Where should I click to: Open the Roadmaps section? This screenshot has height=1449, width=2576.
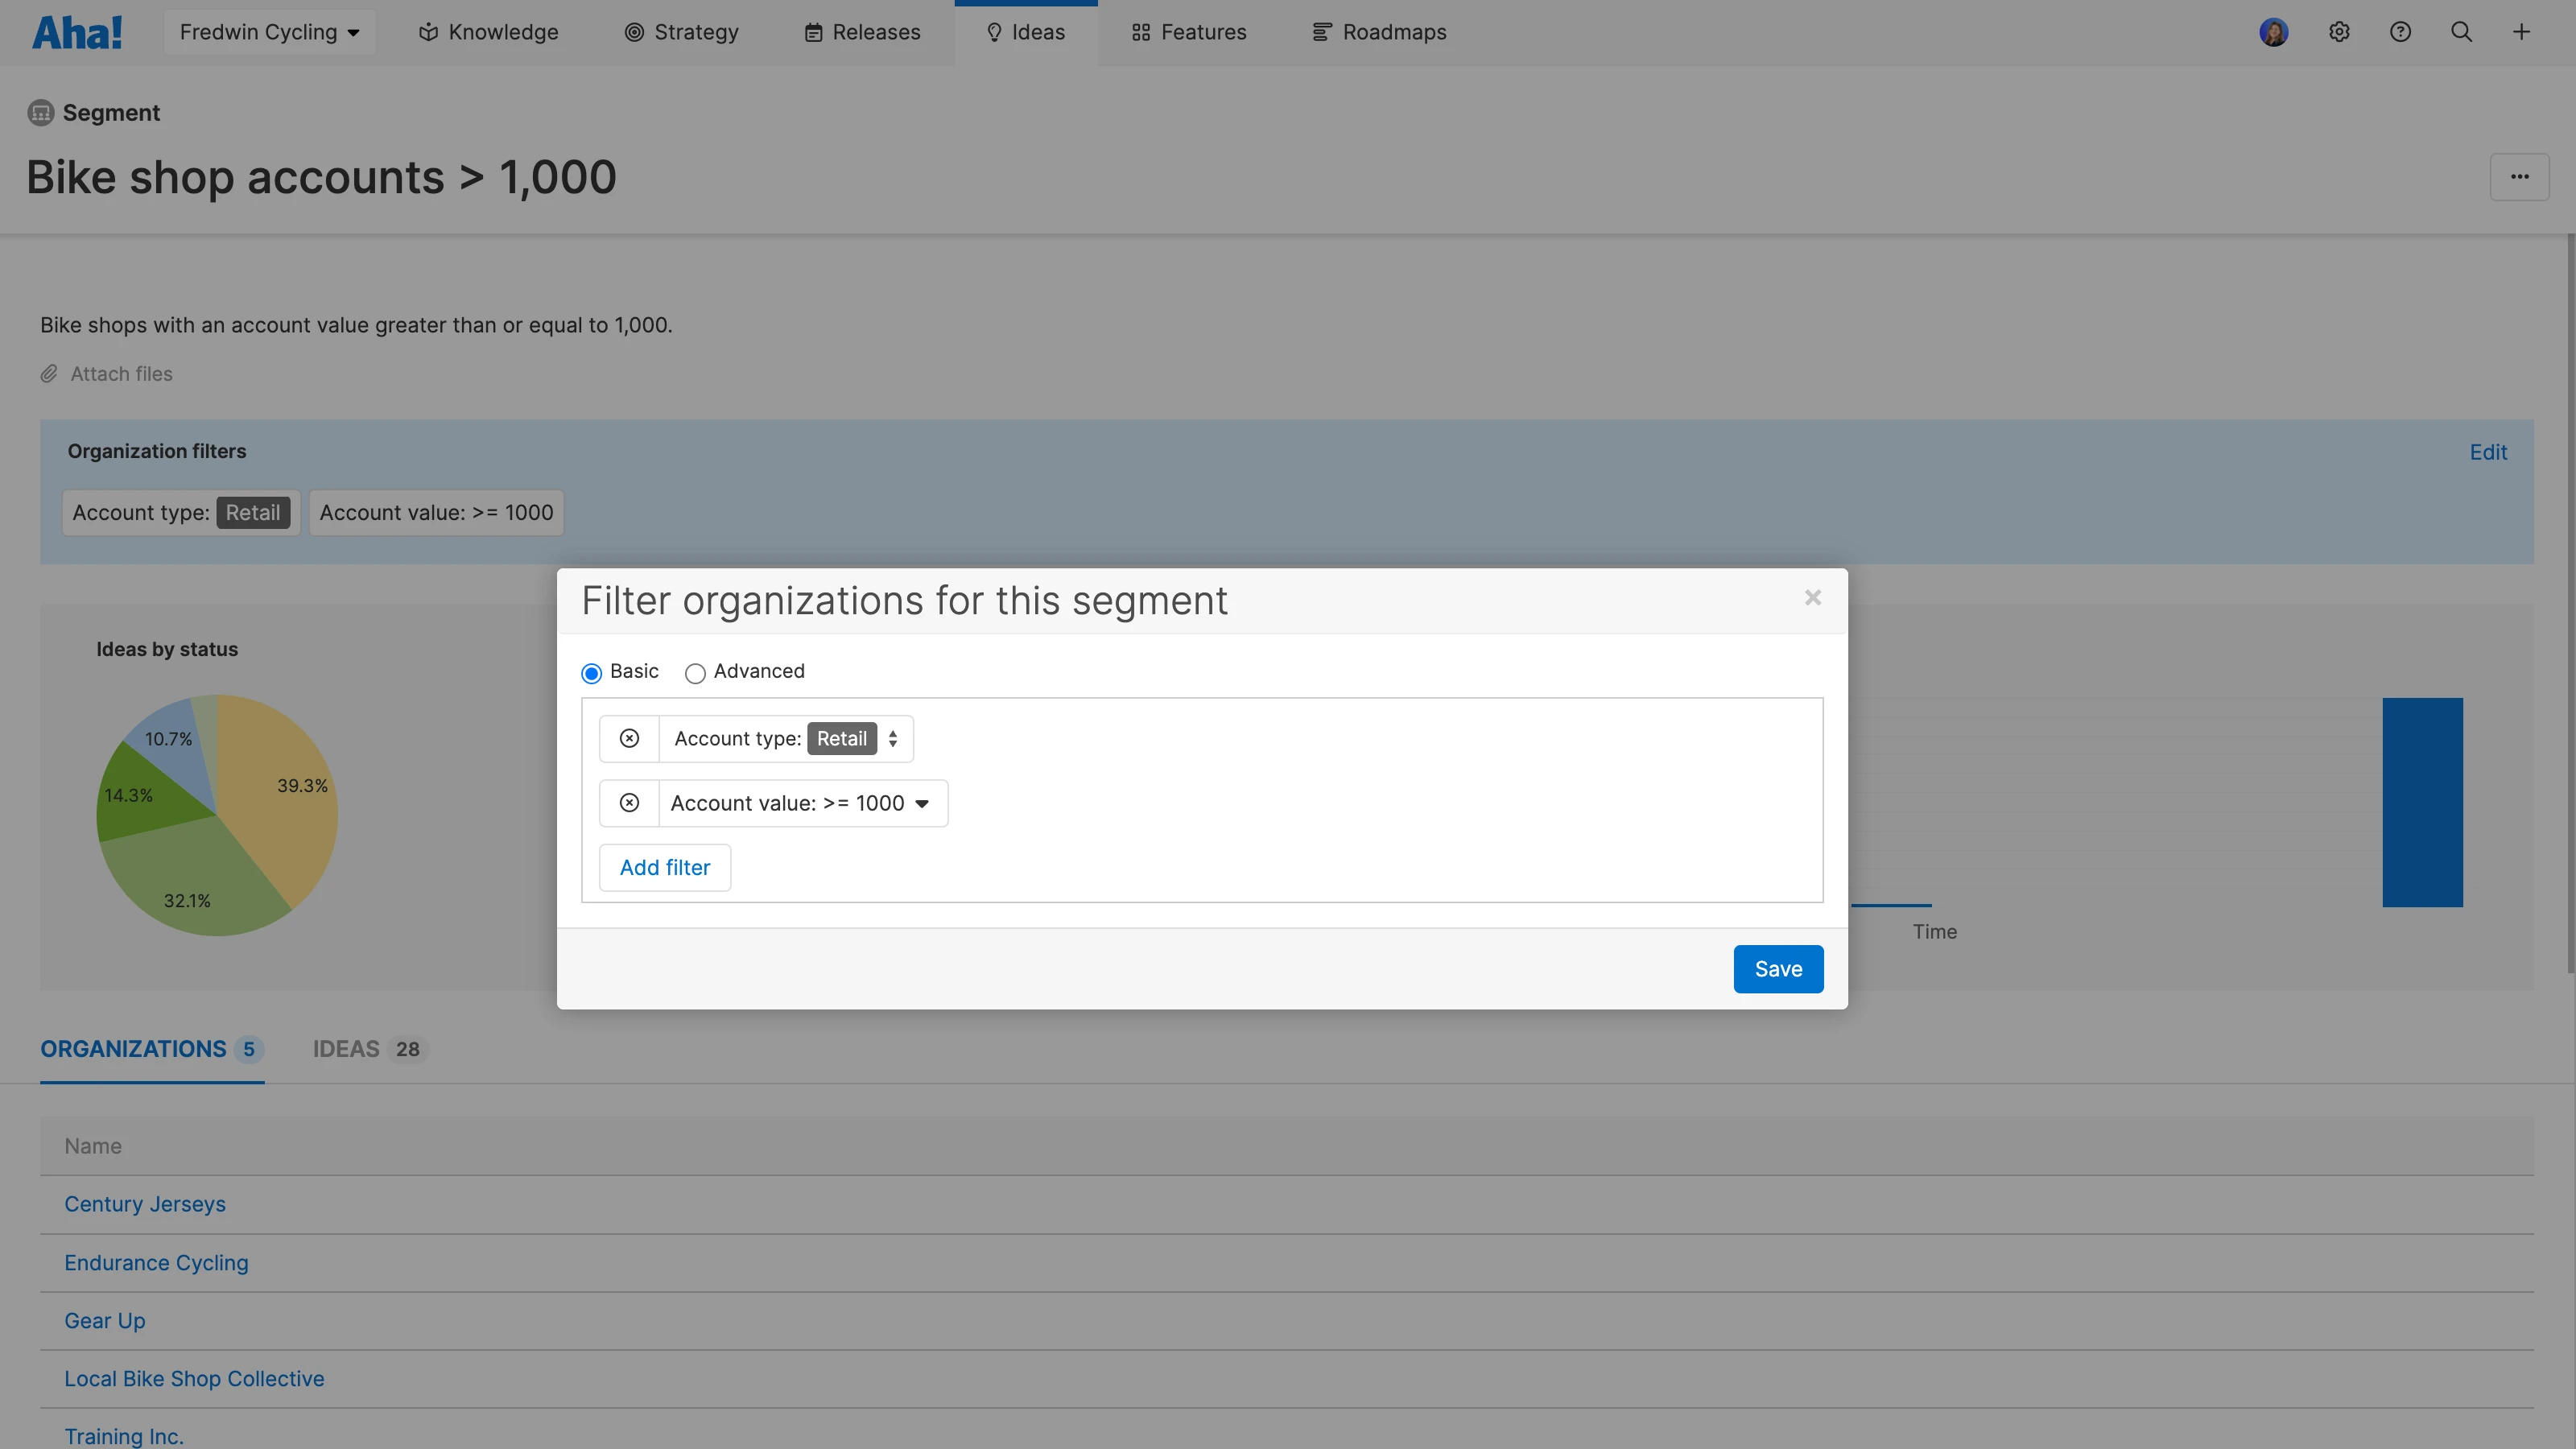click(1378, 31)
